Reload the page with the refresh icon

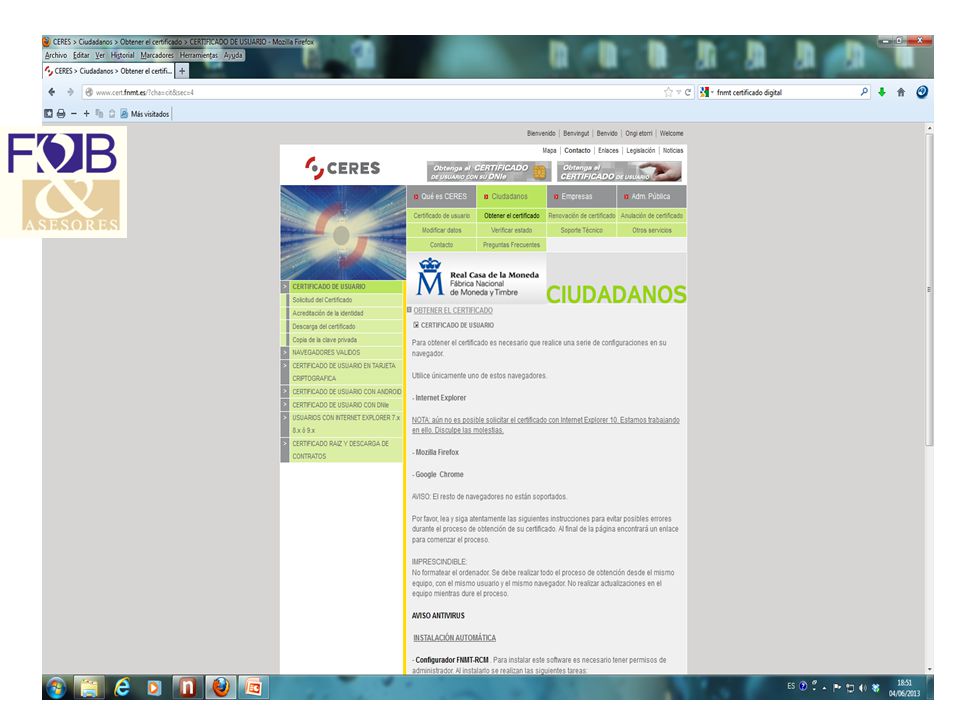[x=688, y=92]
